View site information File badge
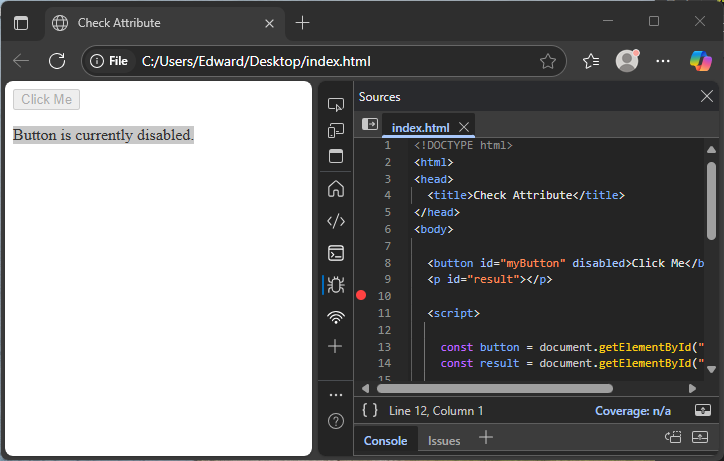724x461 pixels. pyautogui.click(x=109, y=61)
